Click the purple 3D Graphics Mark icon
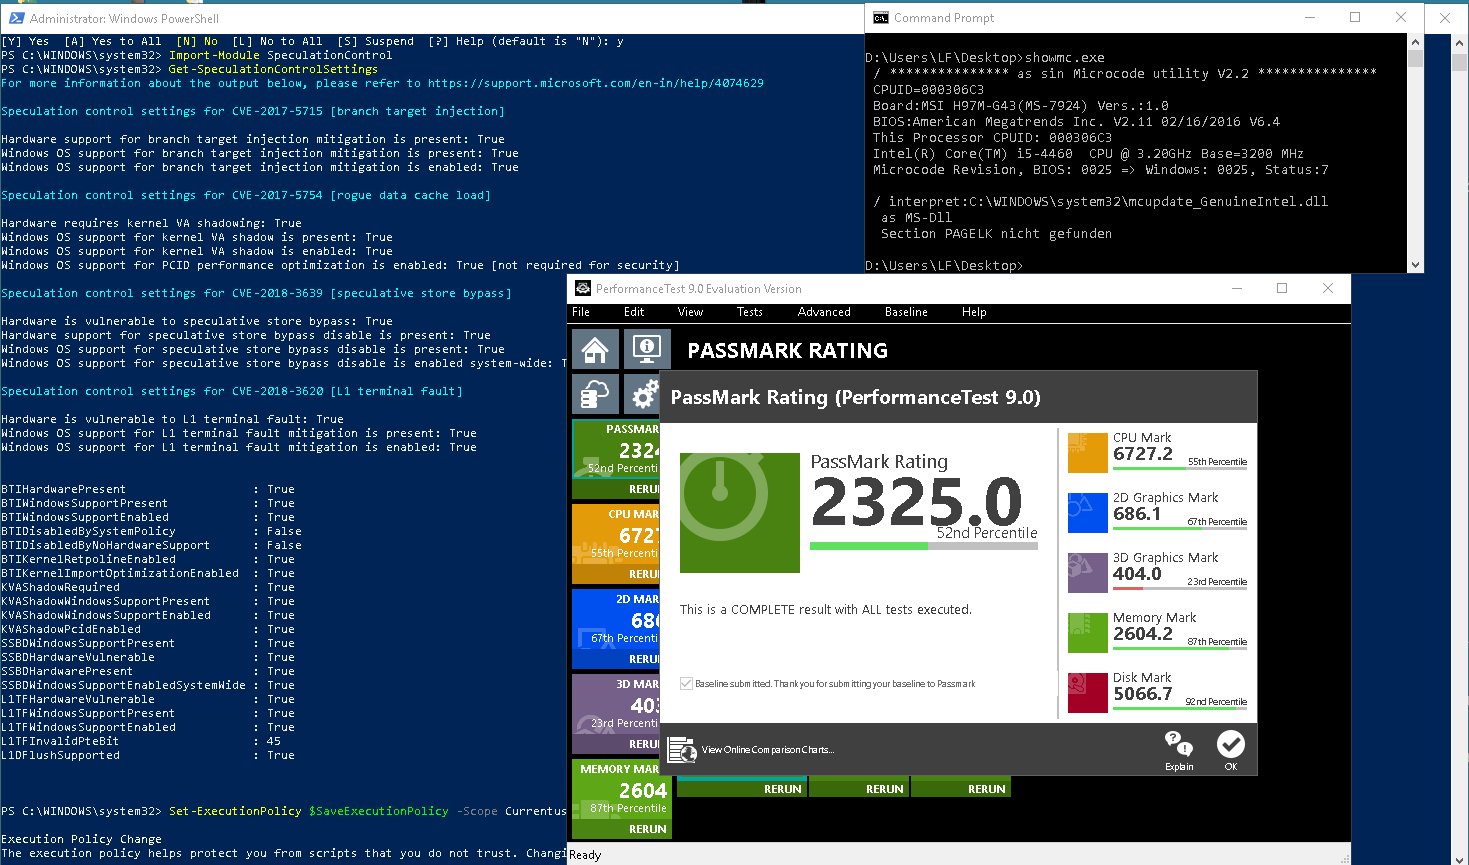Viewport: 1469px width, 865px height. (1088, 573)
